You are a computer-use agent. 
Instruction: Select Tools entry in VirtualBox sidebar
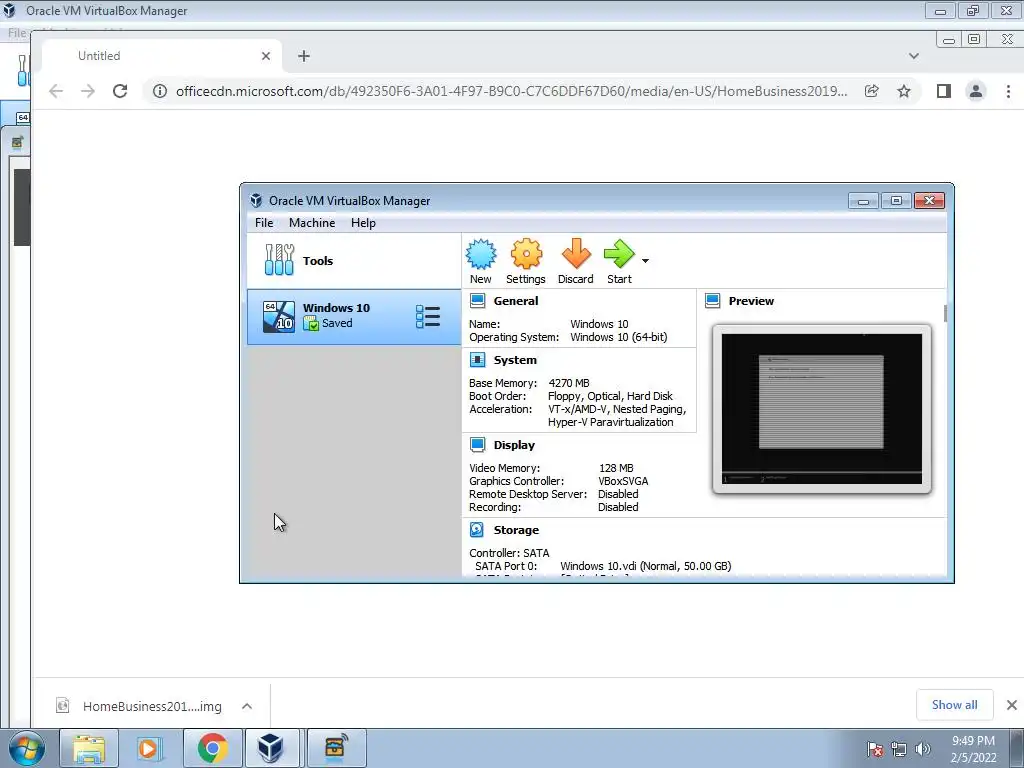pos(354,261)
